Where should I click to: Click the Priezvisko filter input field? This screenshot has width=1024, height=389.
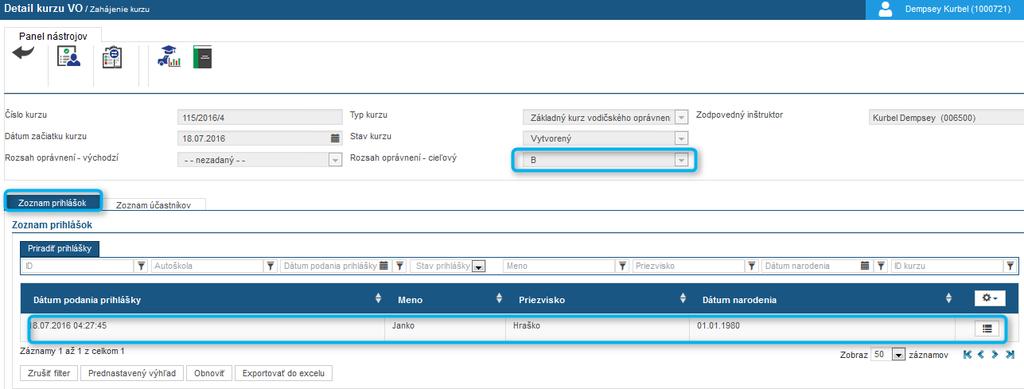click(x=689, y=266)
